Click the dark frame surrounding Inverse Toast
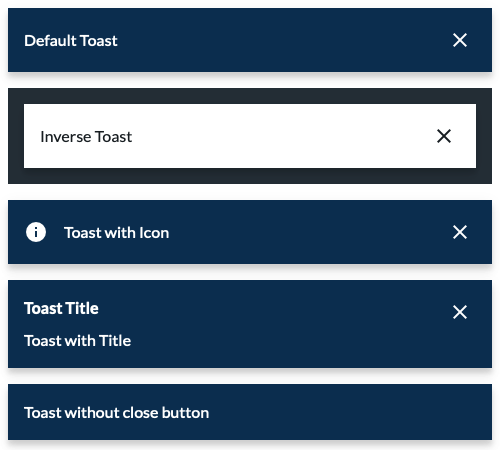Viewport: 500px width, 450px height. [x=250, y=96]
